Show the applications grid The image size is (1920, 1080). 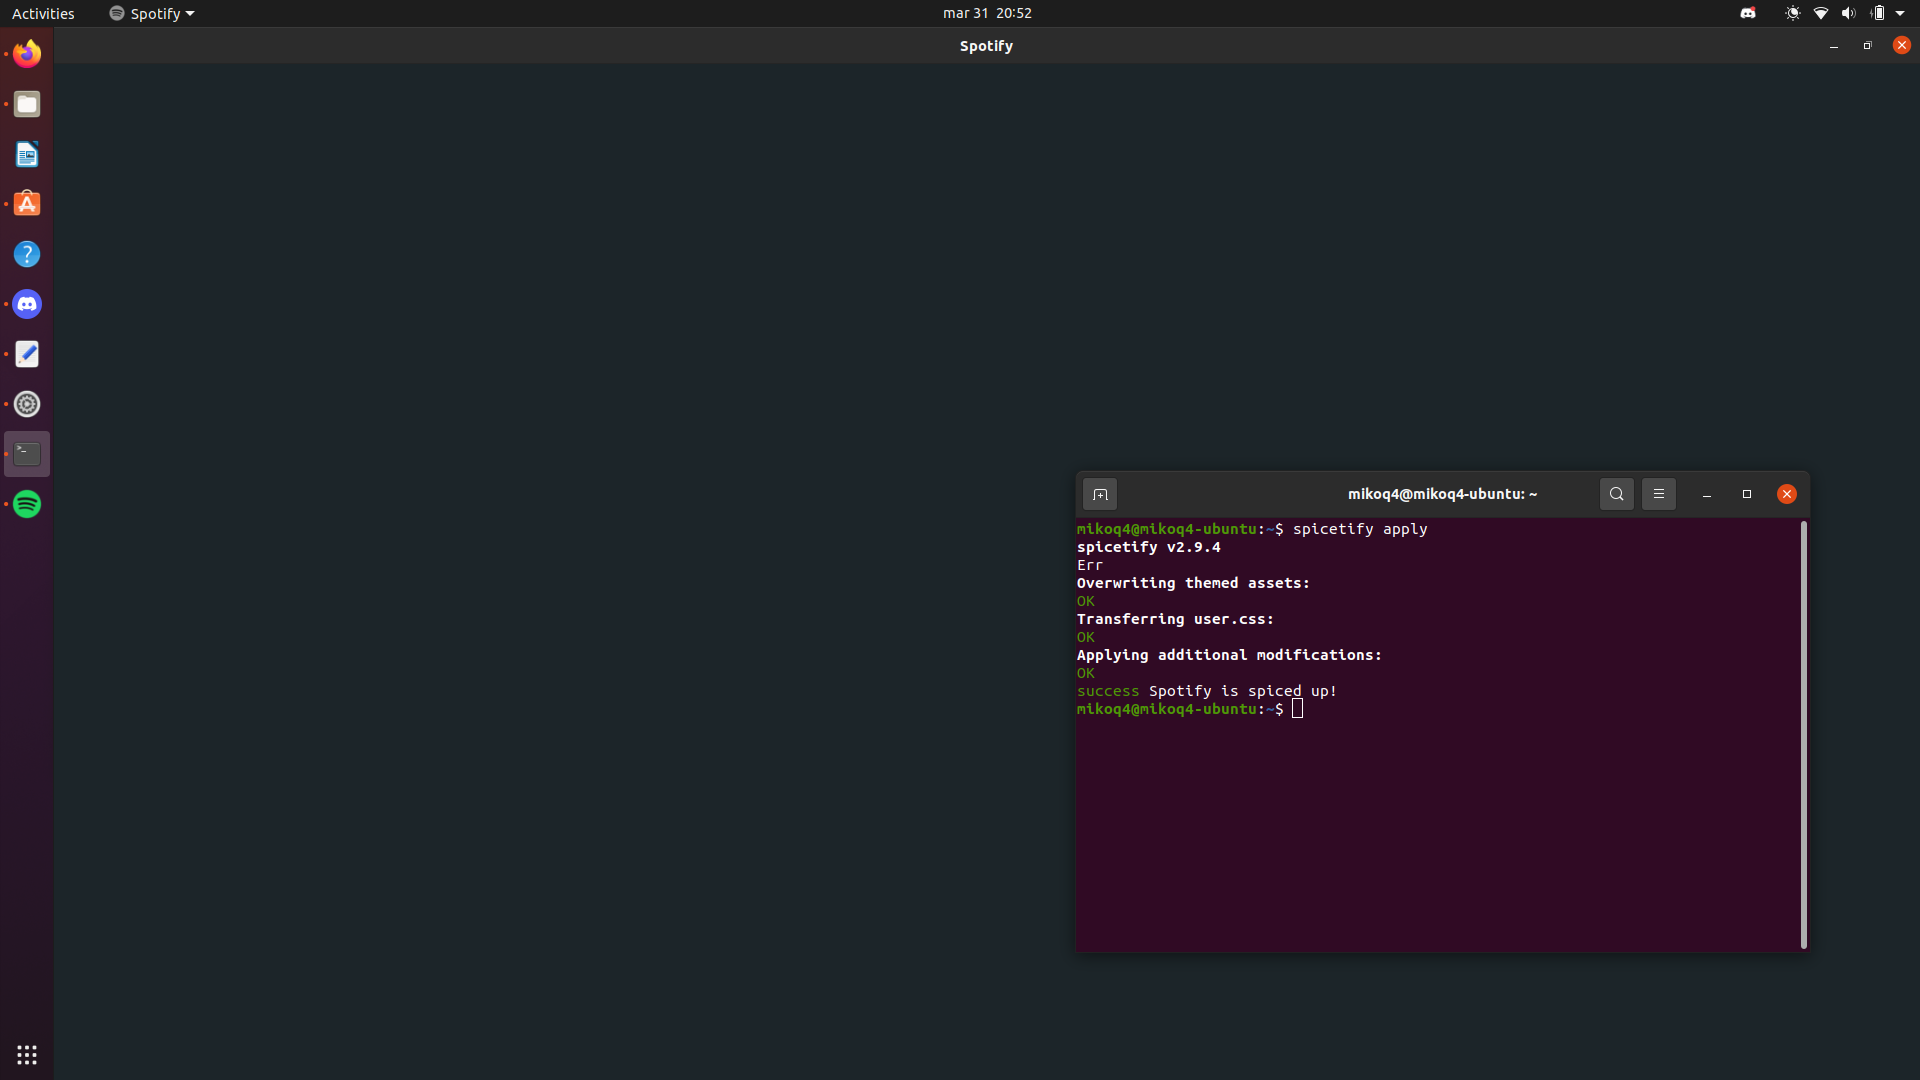(27, 1055)
